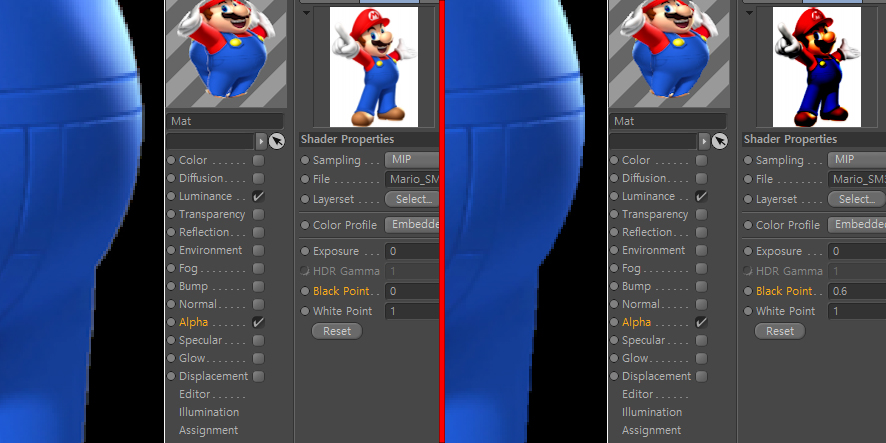886x443 pixels.
Task: Click the dot before Alpha channel in the Black Point 0.6 panel
Action: (x=614, y=322)
